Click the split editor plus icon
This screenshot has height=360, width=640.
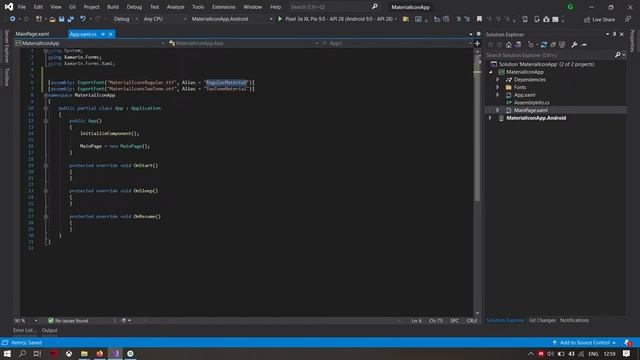pos(477,43)
